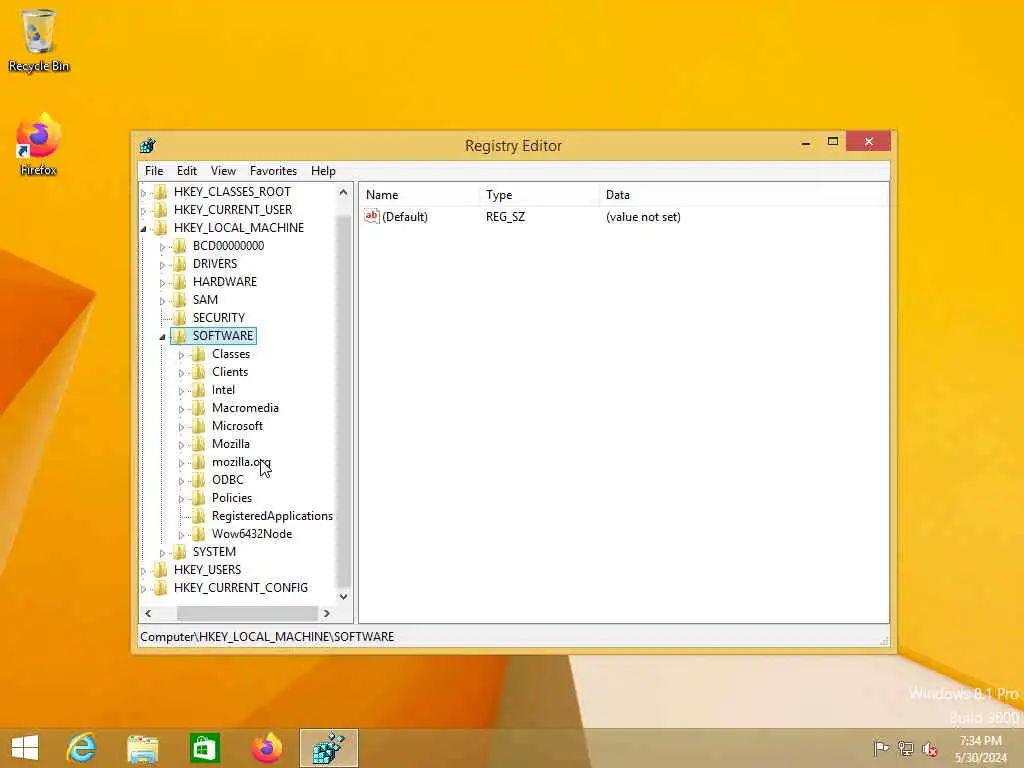Screen dimensions: 1024x768
Task: Click the Name column header
Action: [x=419, y=195]
